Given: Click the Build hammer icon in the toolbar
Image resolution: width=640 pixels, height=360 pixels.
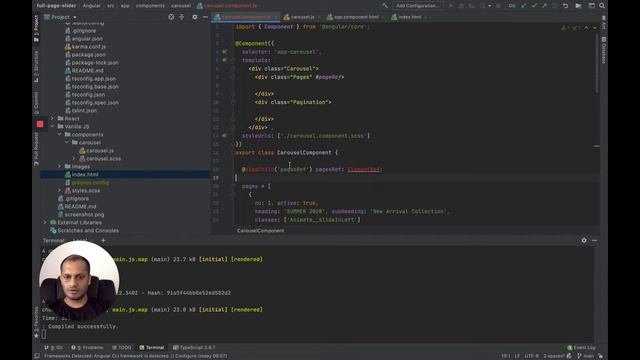Looking at the screenshot, I should pos(385,6).
